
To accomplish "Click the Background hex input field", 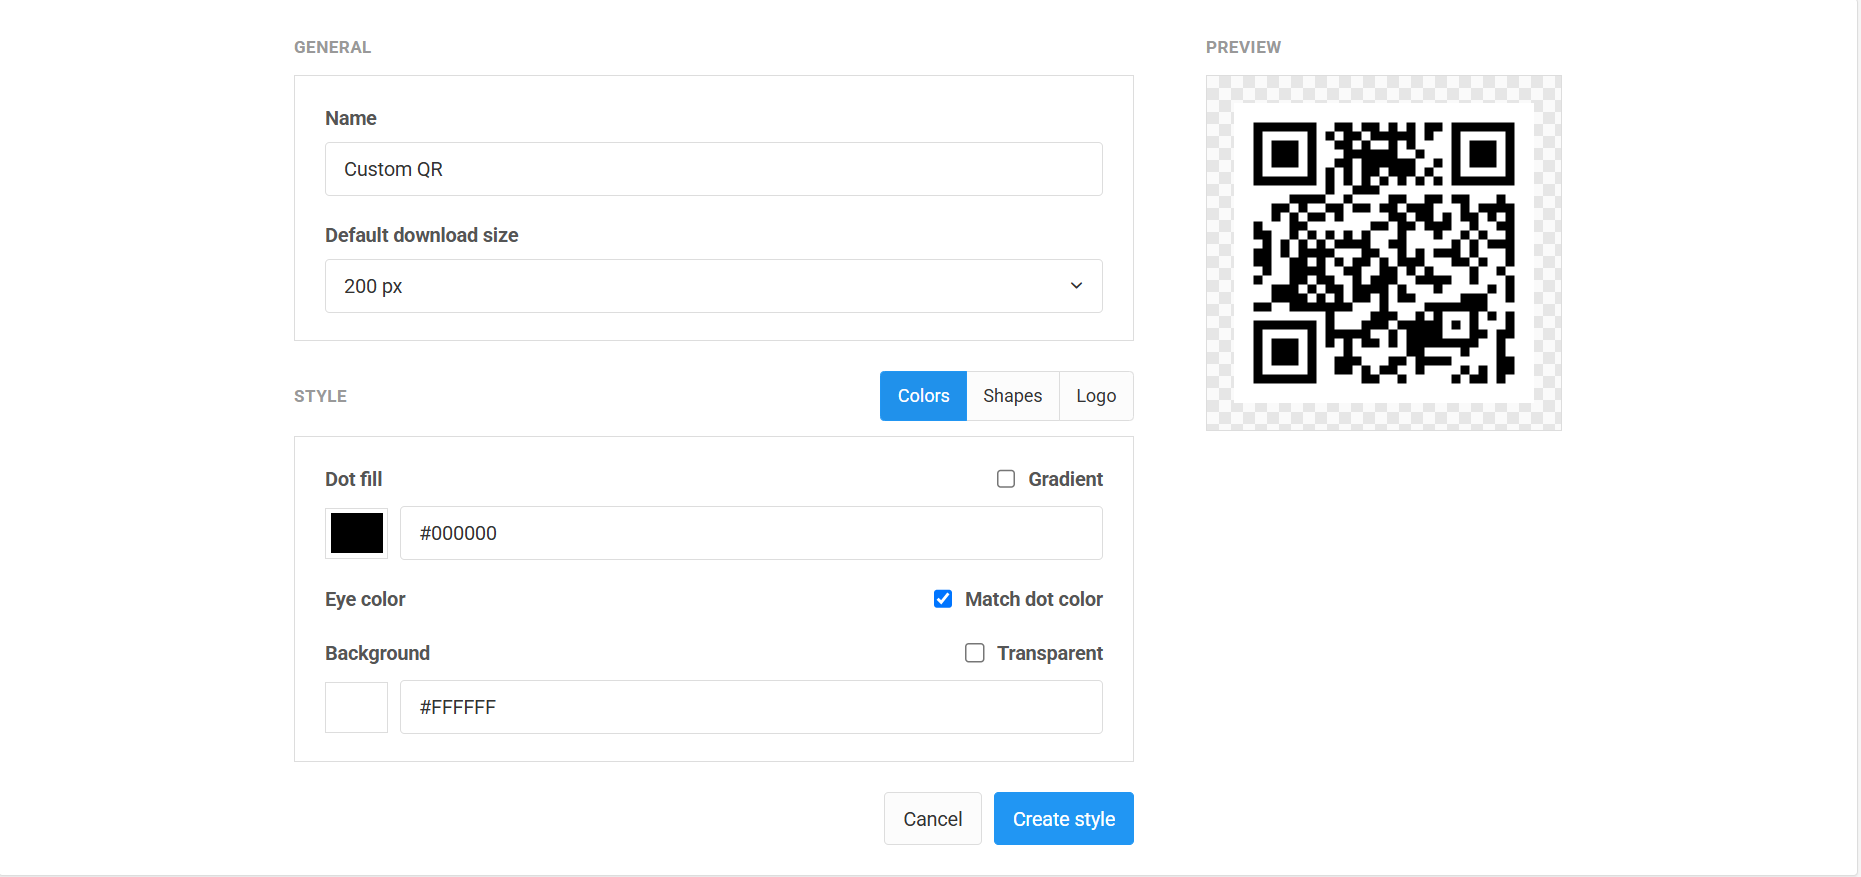I will 751,707.
